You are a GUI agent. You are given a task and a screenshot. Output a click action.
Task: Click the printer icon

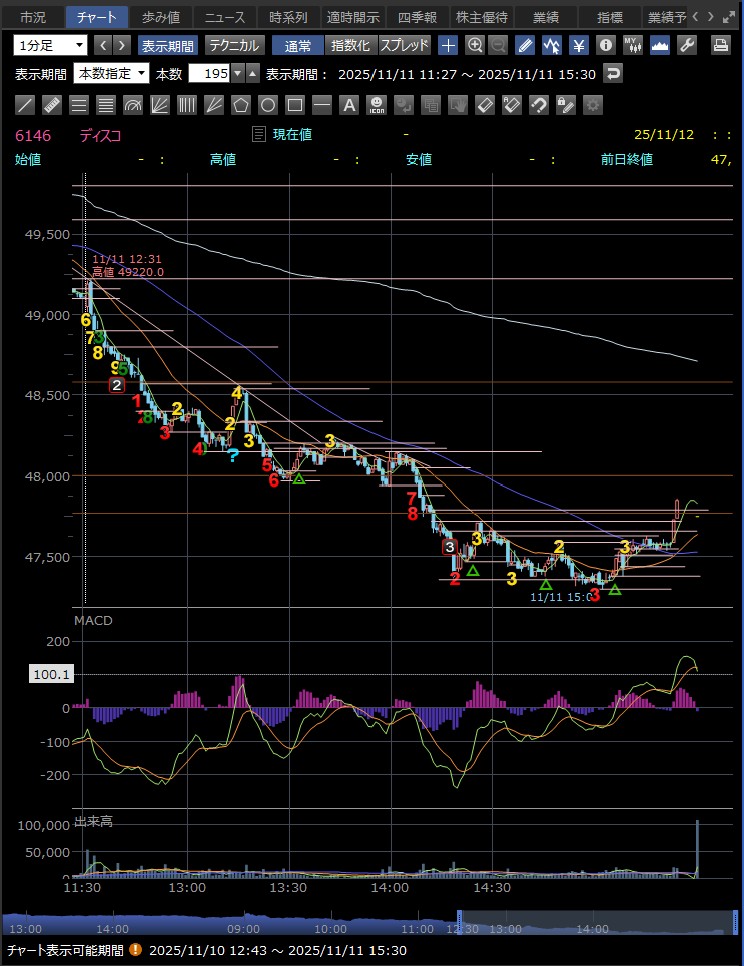(x=720, y=45)
